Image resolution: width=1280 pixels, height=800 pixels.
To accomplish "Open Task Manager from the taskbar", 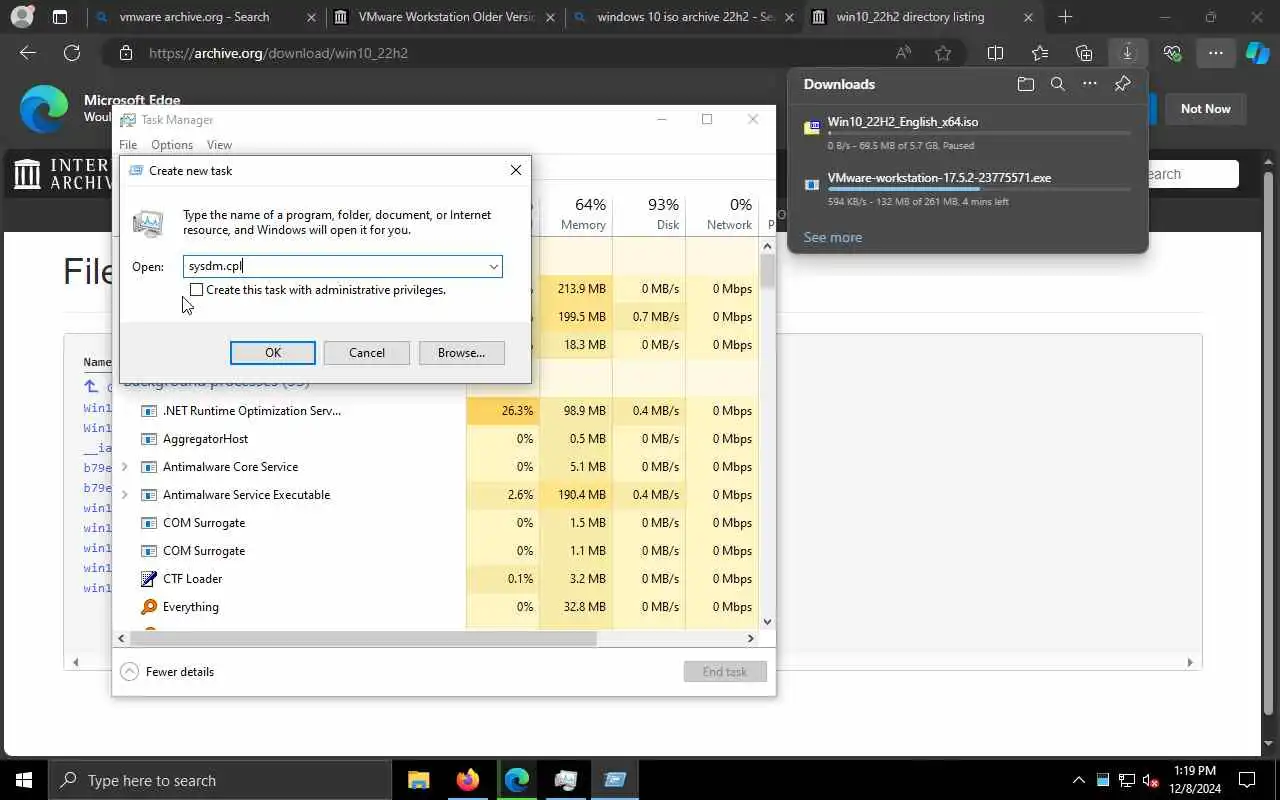I will 566,780.
